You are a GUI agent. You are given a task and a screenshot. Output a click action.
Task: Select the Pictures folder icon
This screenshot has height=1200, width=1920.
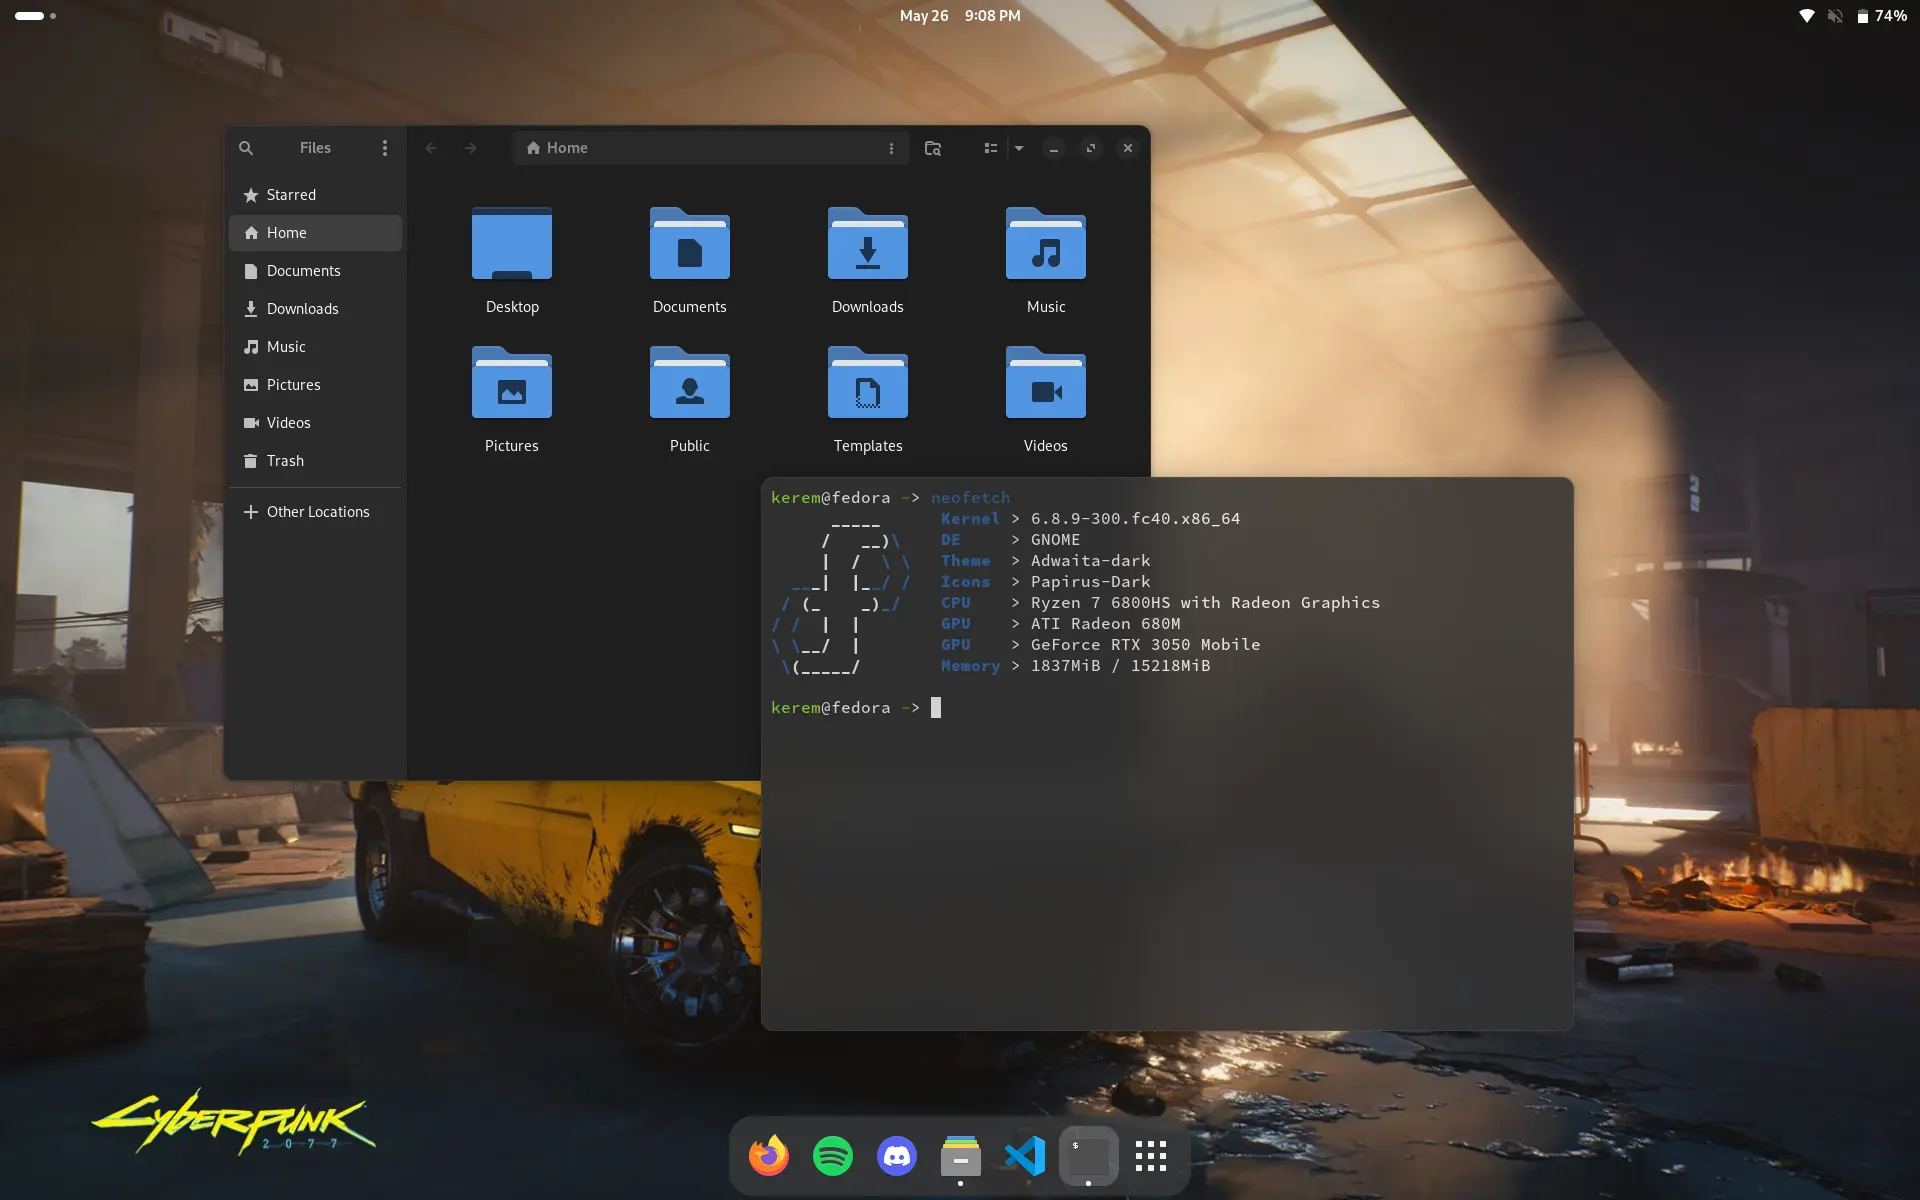[x=512, y=383]
